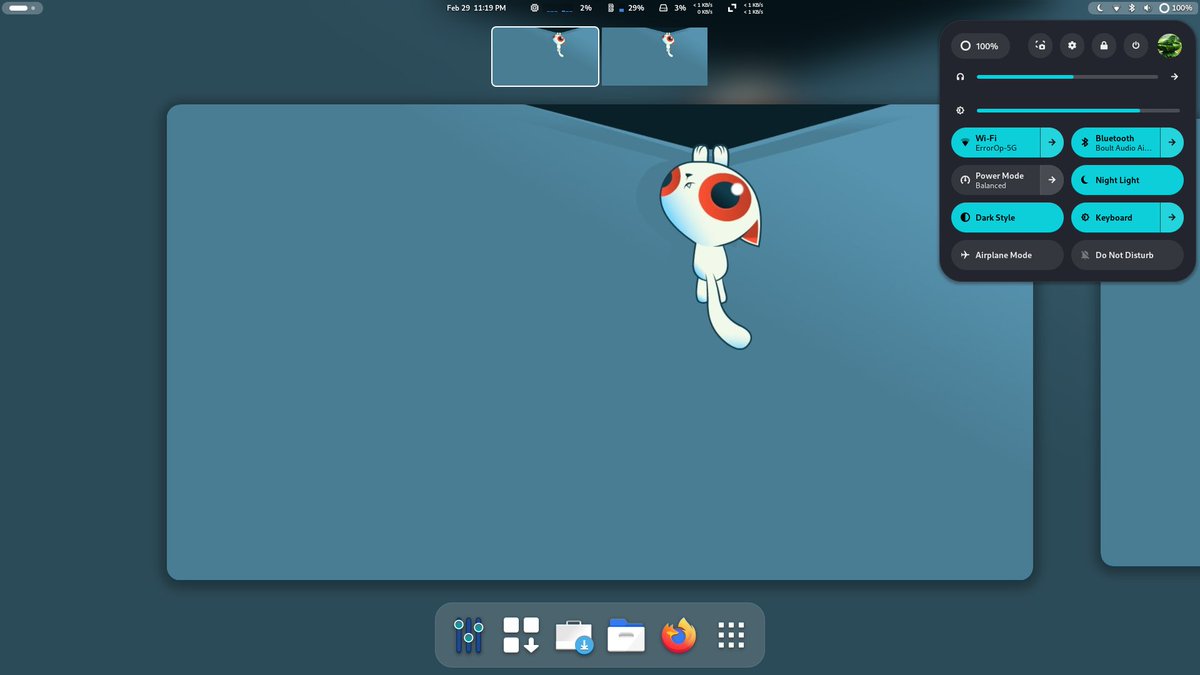Open the Software store bag icon in dock
Viewport: 1200px width, 675px height.
(x=574, y=636)
